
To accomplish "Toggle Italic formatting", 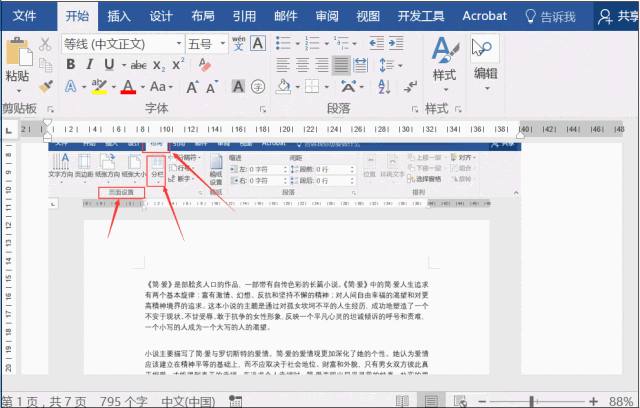I will 89,64.
